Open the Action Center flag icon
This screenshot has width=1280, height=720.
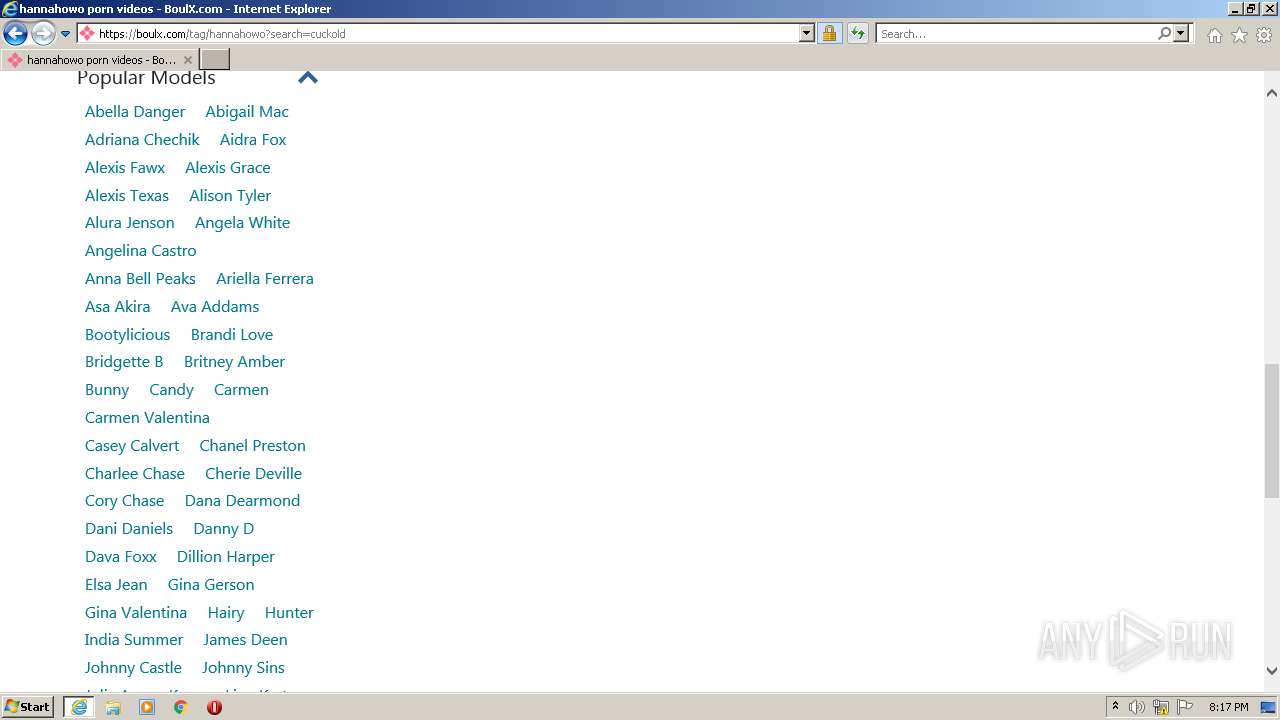(x=1185, y=707)
